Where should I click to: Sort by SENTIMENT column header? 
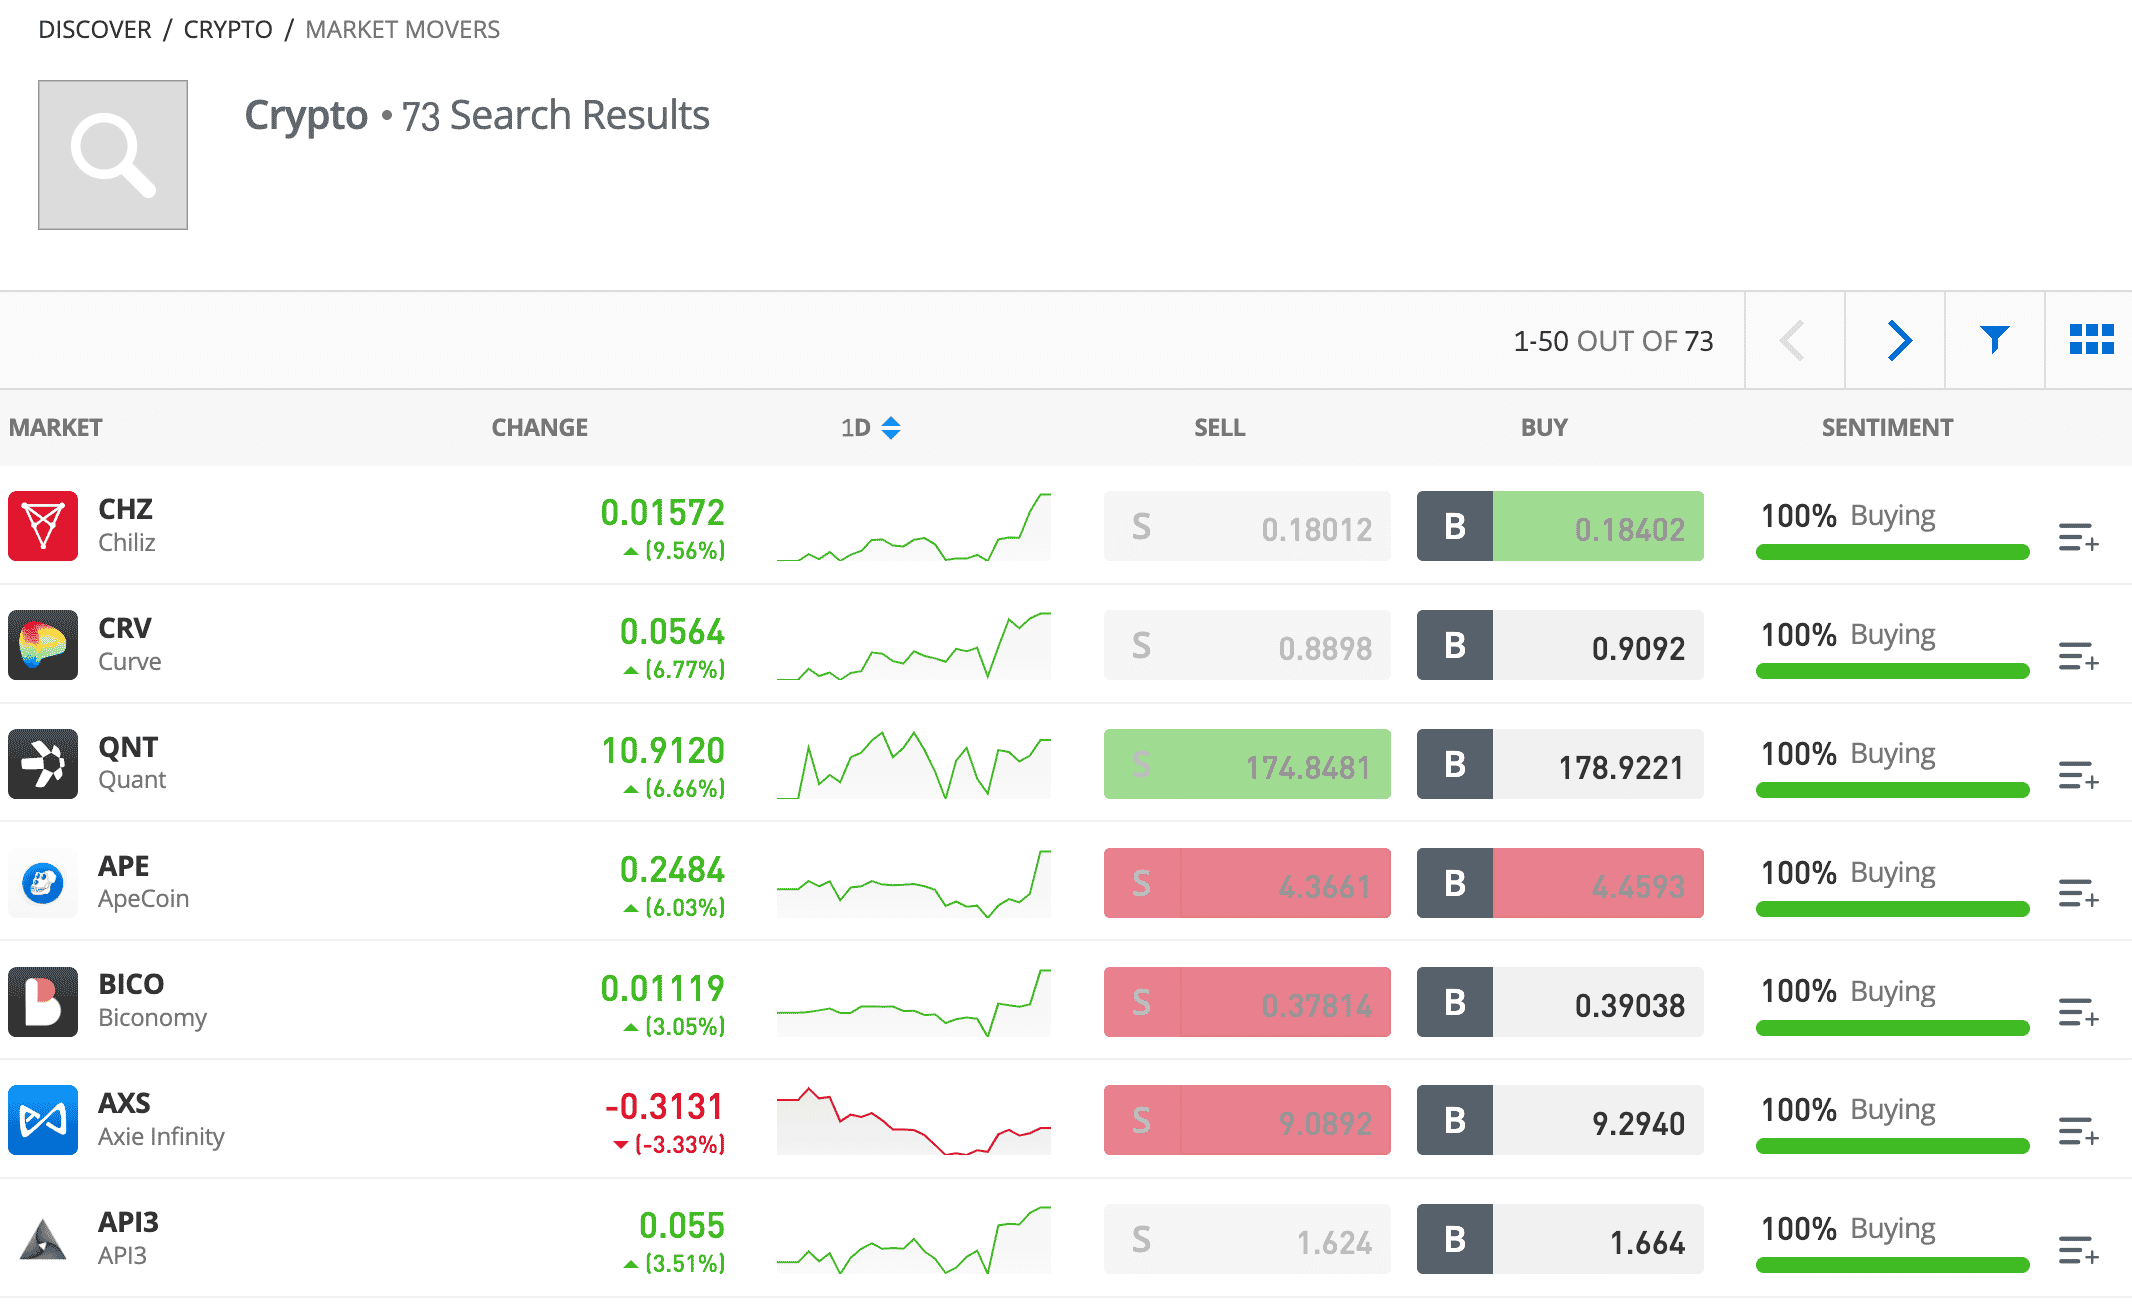[x=1887, y=428]
